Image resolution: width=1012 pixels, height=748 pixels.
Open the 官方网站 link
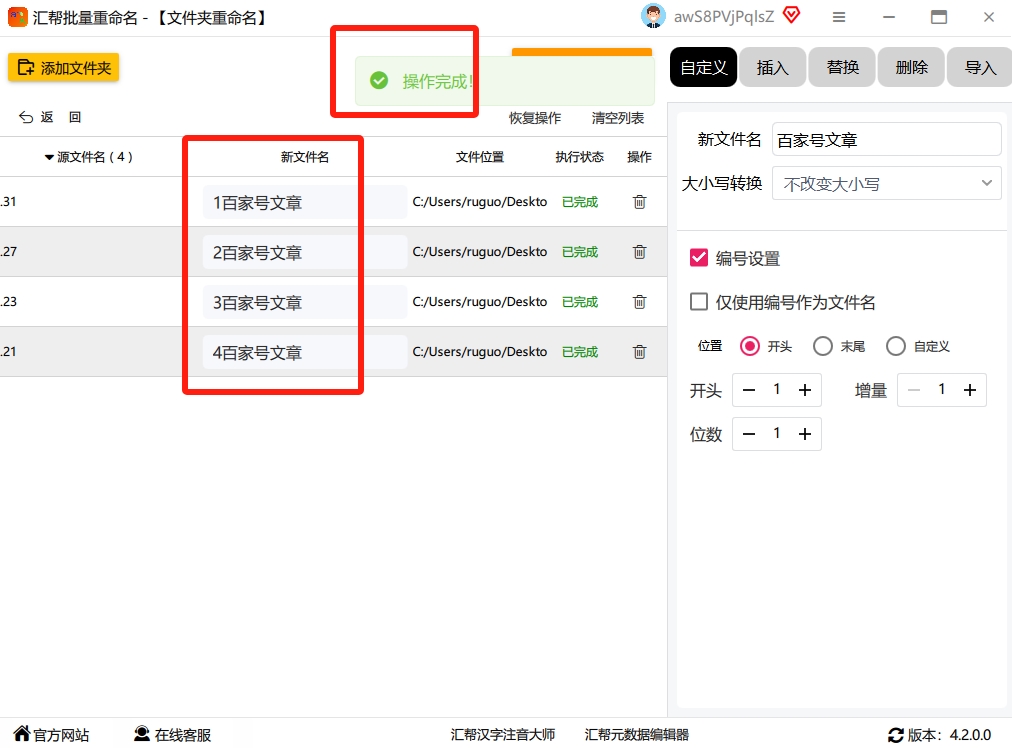50,734
